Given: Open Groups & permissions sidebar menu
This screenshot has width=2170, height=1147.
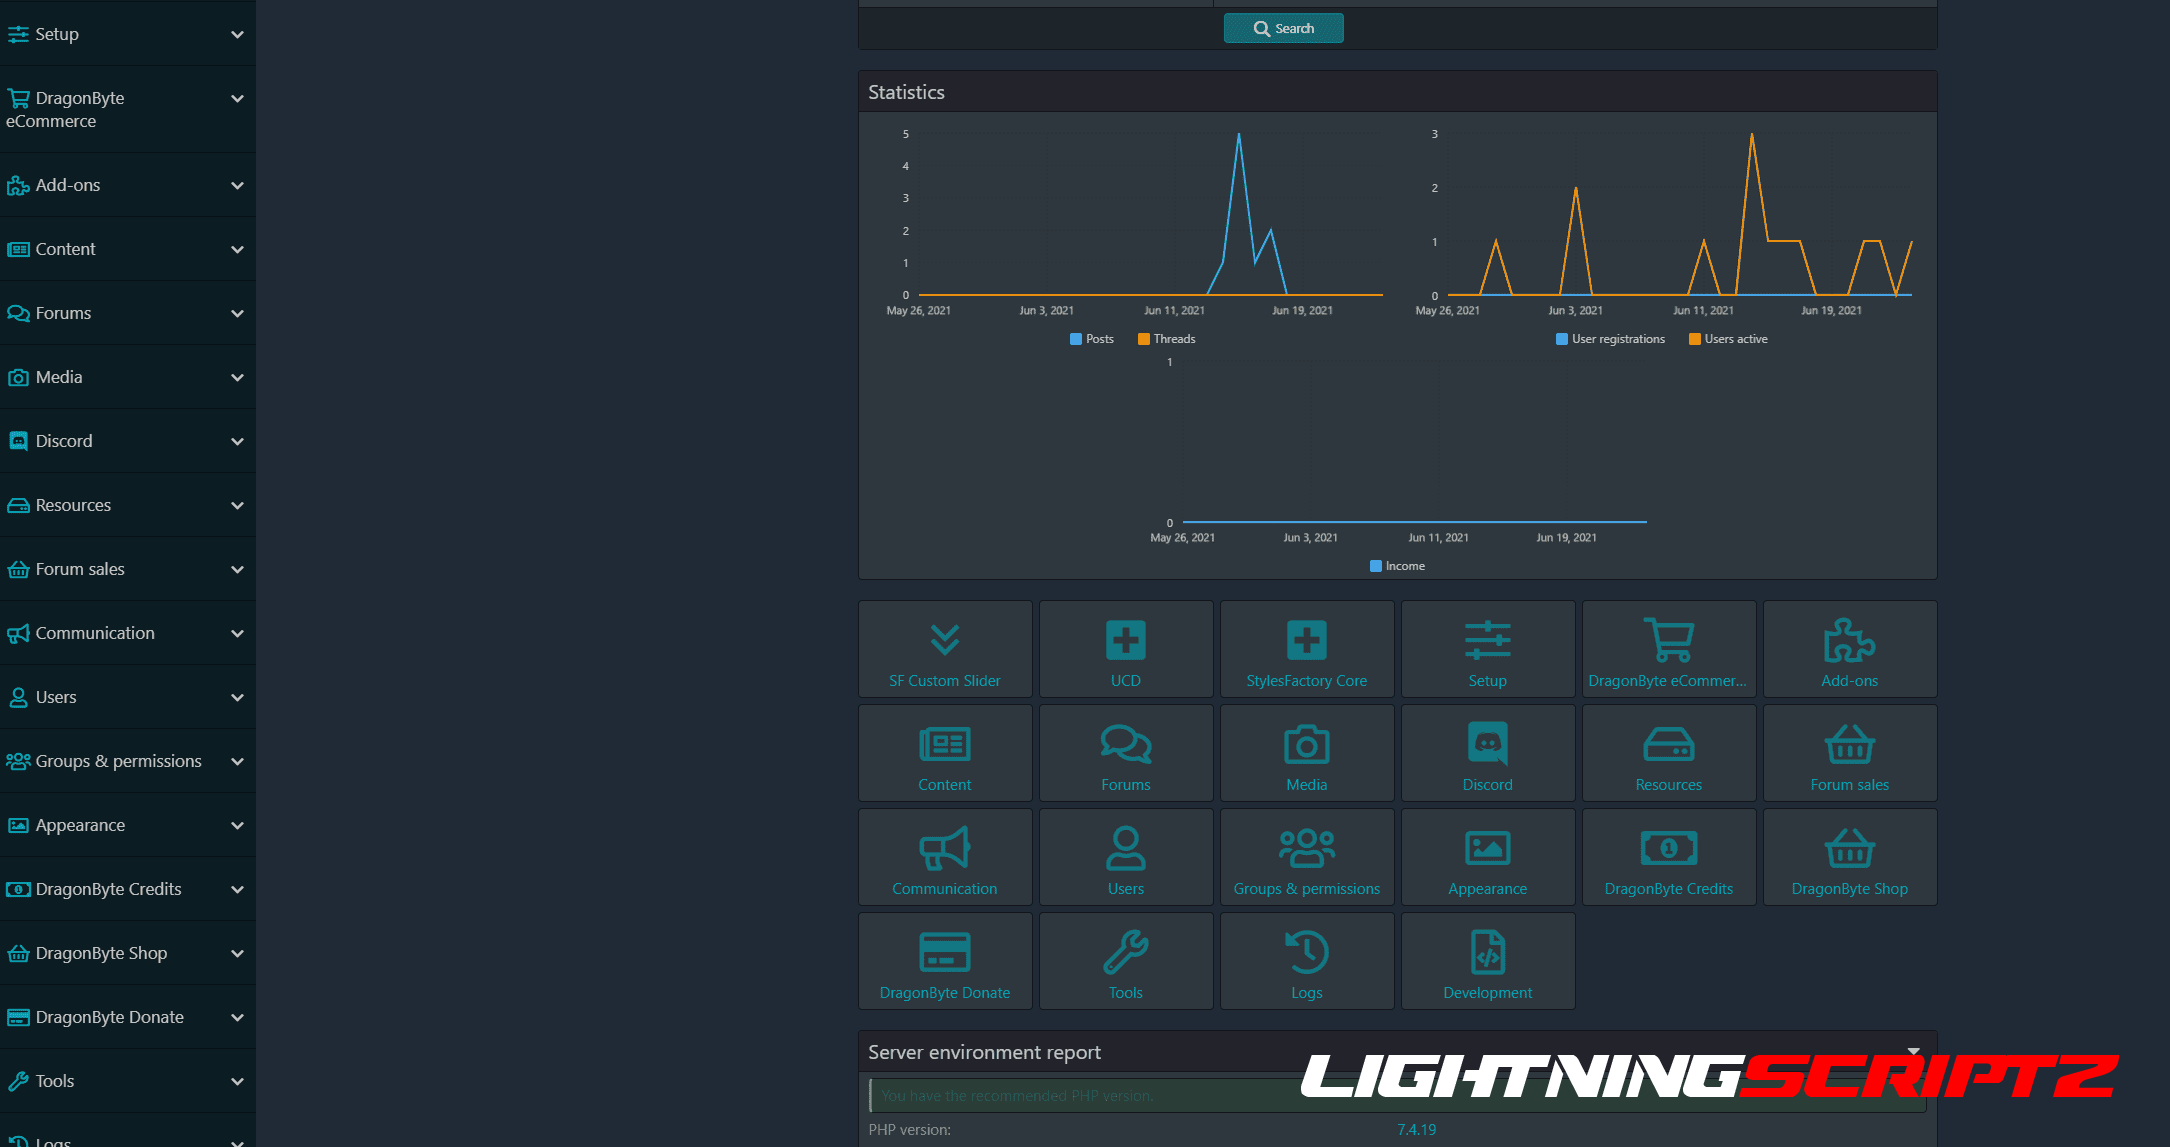Looking at the screenshot, I should pos(118,761).
